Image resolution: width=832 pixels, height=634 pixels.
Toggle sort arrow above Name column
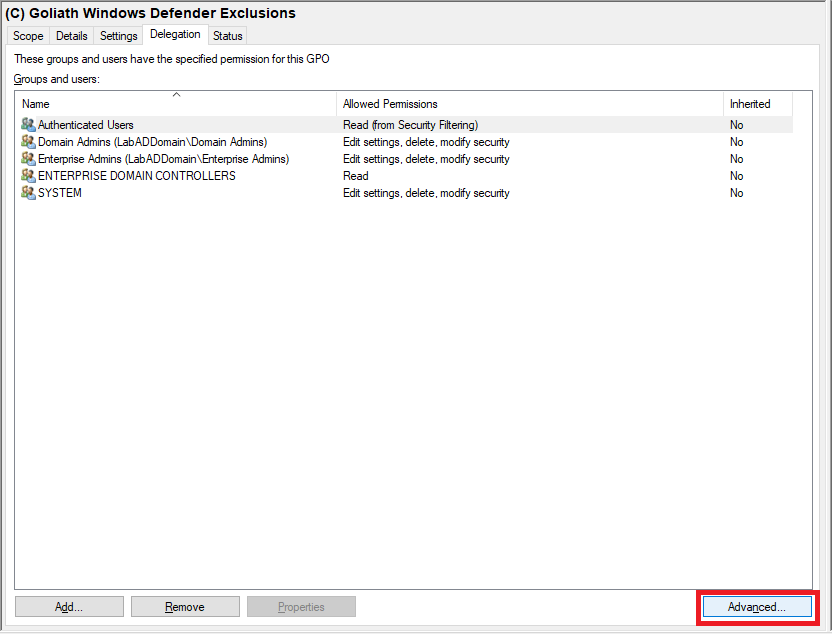click(176, 95)
